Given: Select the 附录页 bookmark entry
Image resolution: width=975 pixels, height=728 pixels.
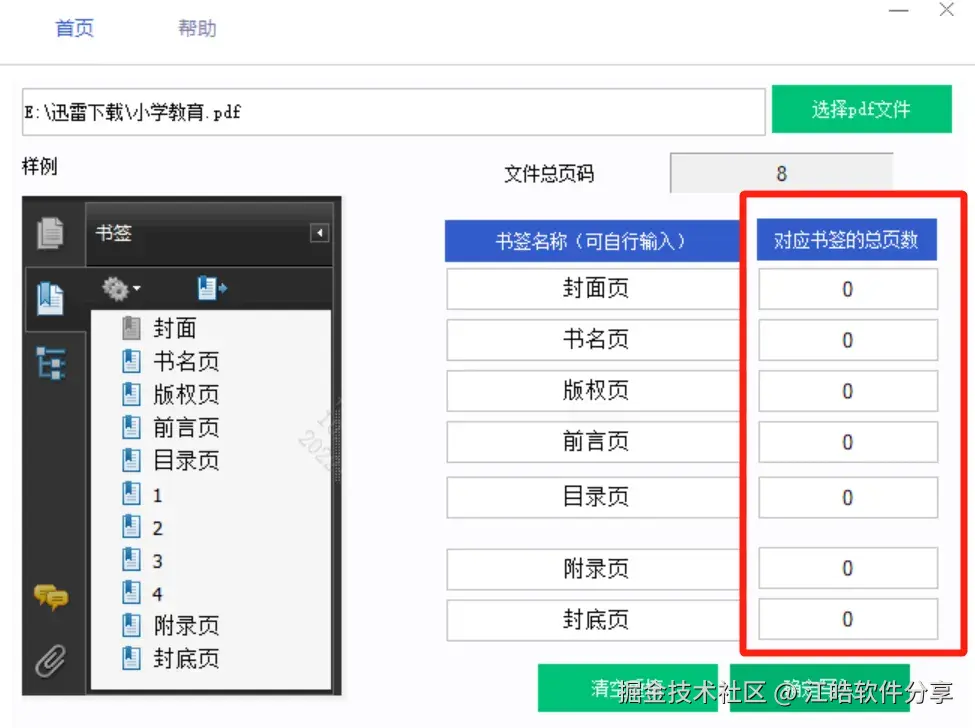Looking at the screenshot, I should [x=183, y=625].
